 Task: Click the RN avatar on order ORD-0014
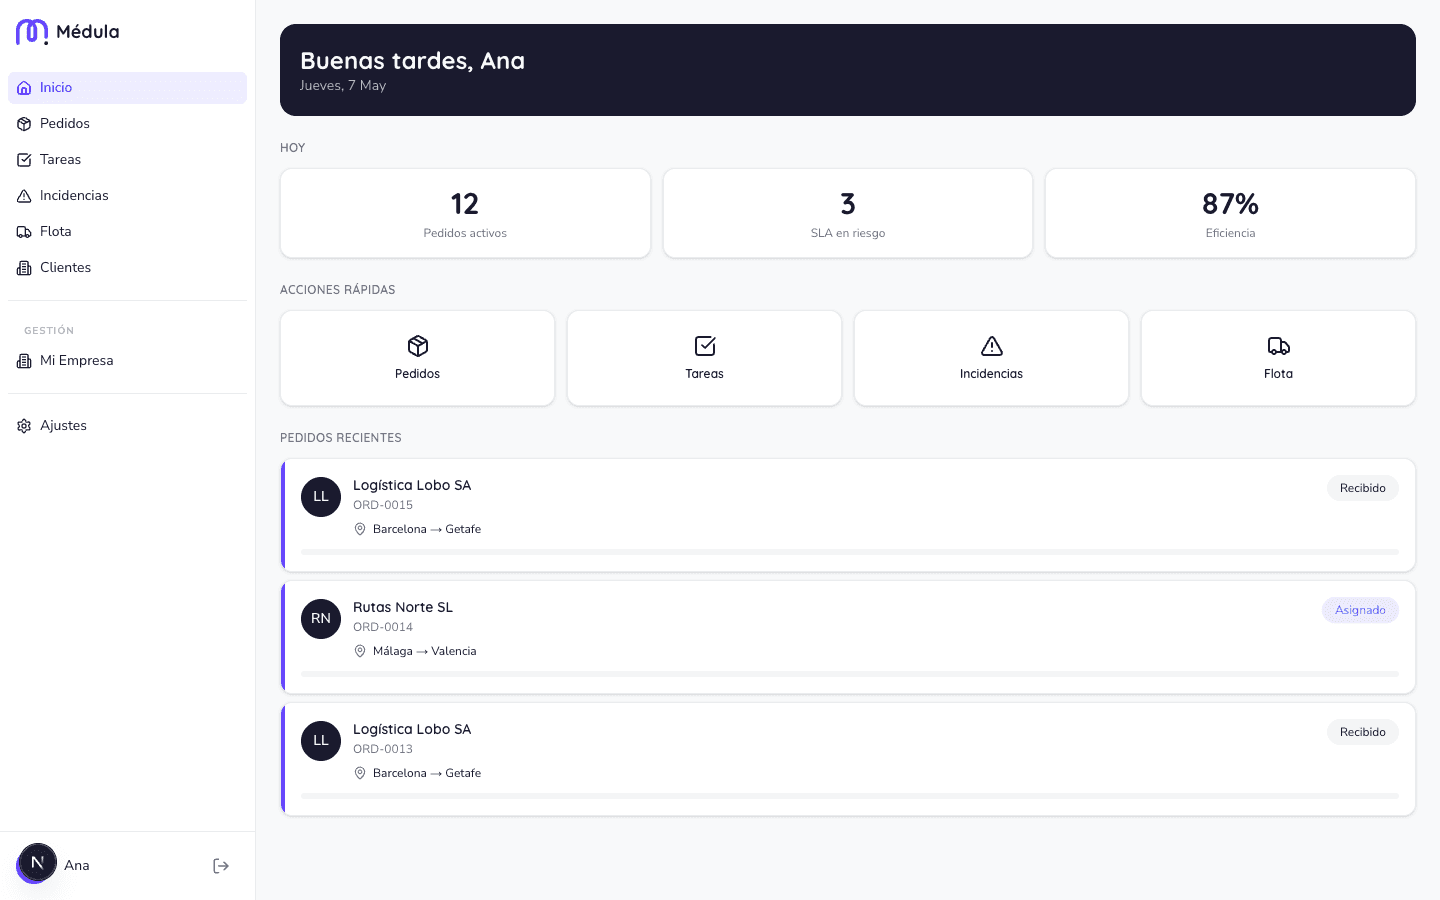coord(321,619)
